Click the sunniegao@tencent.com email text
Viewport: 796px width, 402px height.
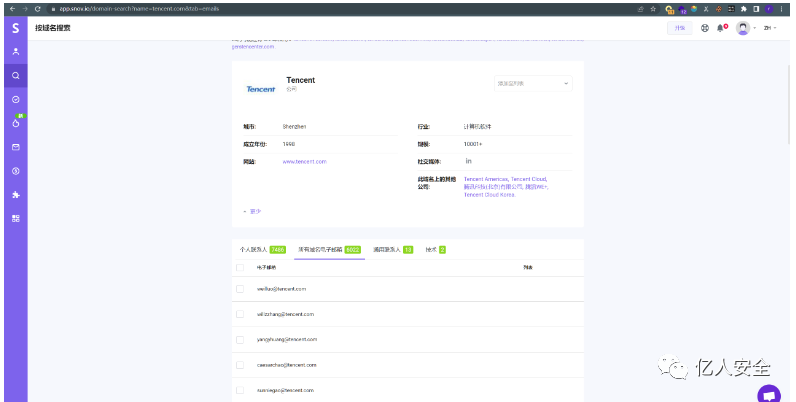pyautogui.click(x=285, y=390)
